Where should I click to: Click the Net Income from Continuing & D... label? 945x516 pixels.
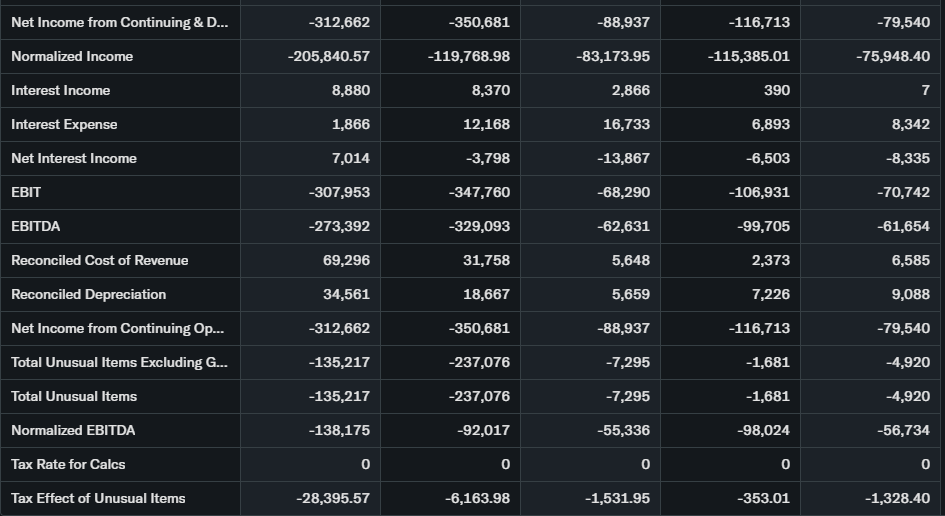click(119, 22)
